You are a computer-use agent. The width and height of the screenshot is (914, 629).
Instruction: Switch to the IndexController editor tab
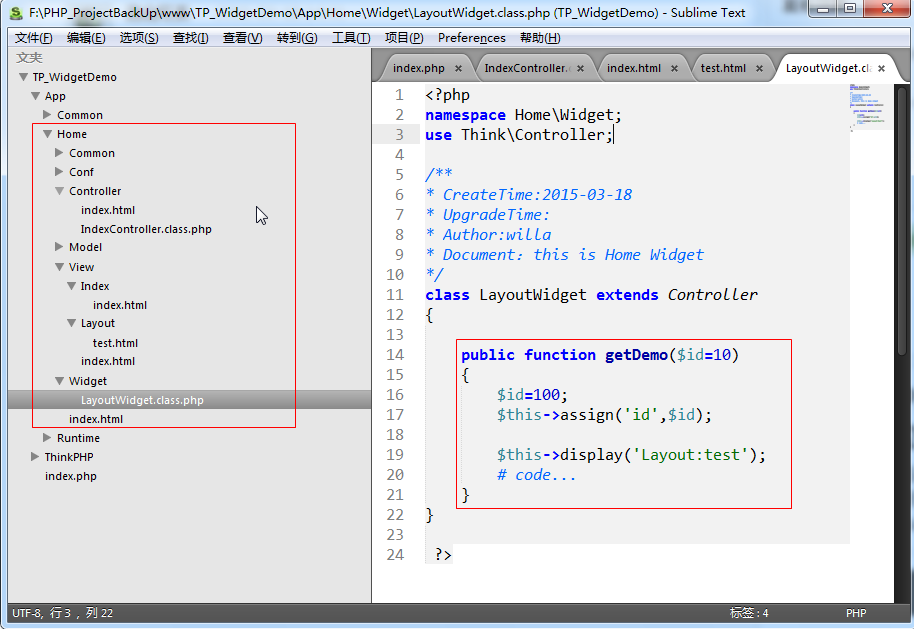526,68
